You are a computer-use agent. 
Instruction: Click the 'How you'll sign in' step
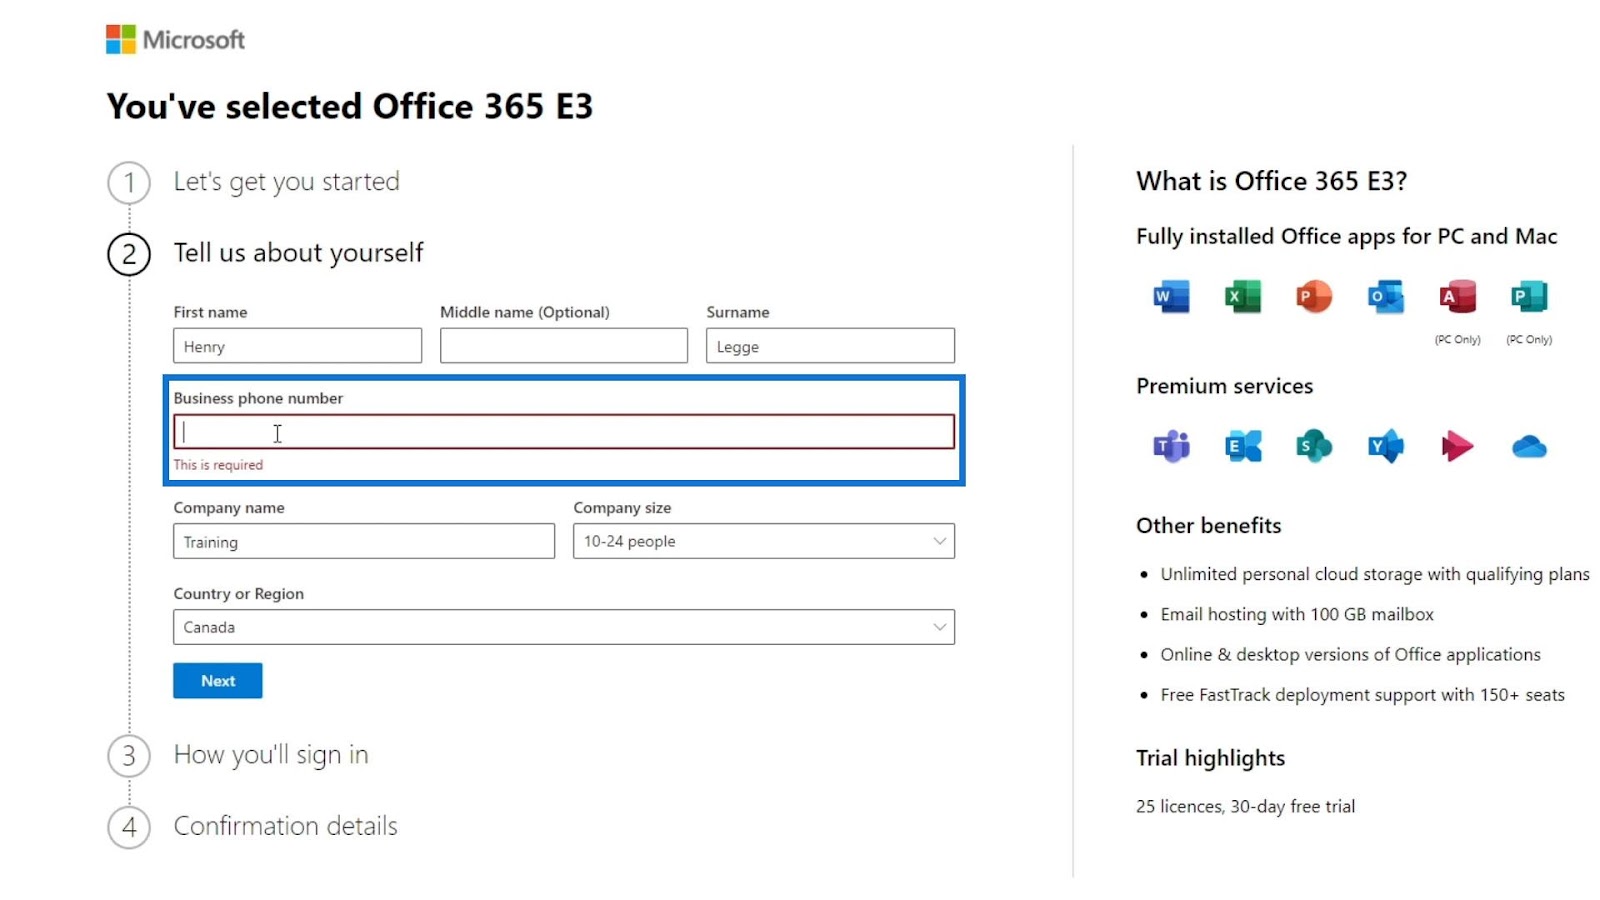(x=271, y=755)
